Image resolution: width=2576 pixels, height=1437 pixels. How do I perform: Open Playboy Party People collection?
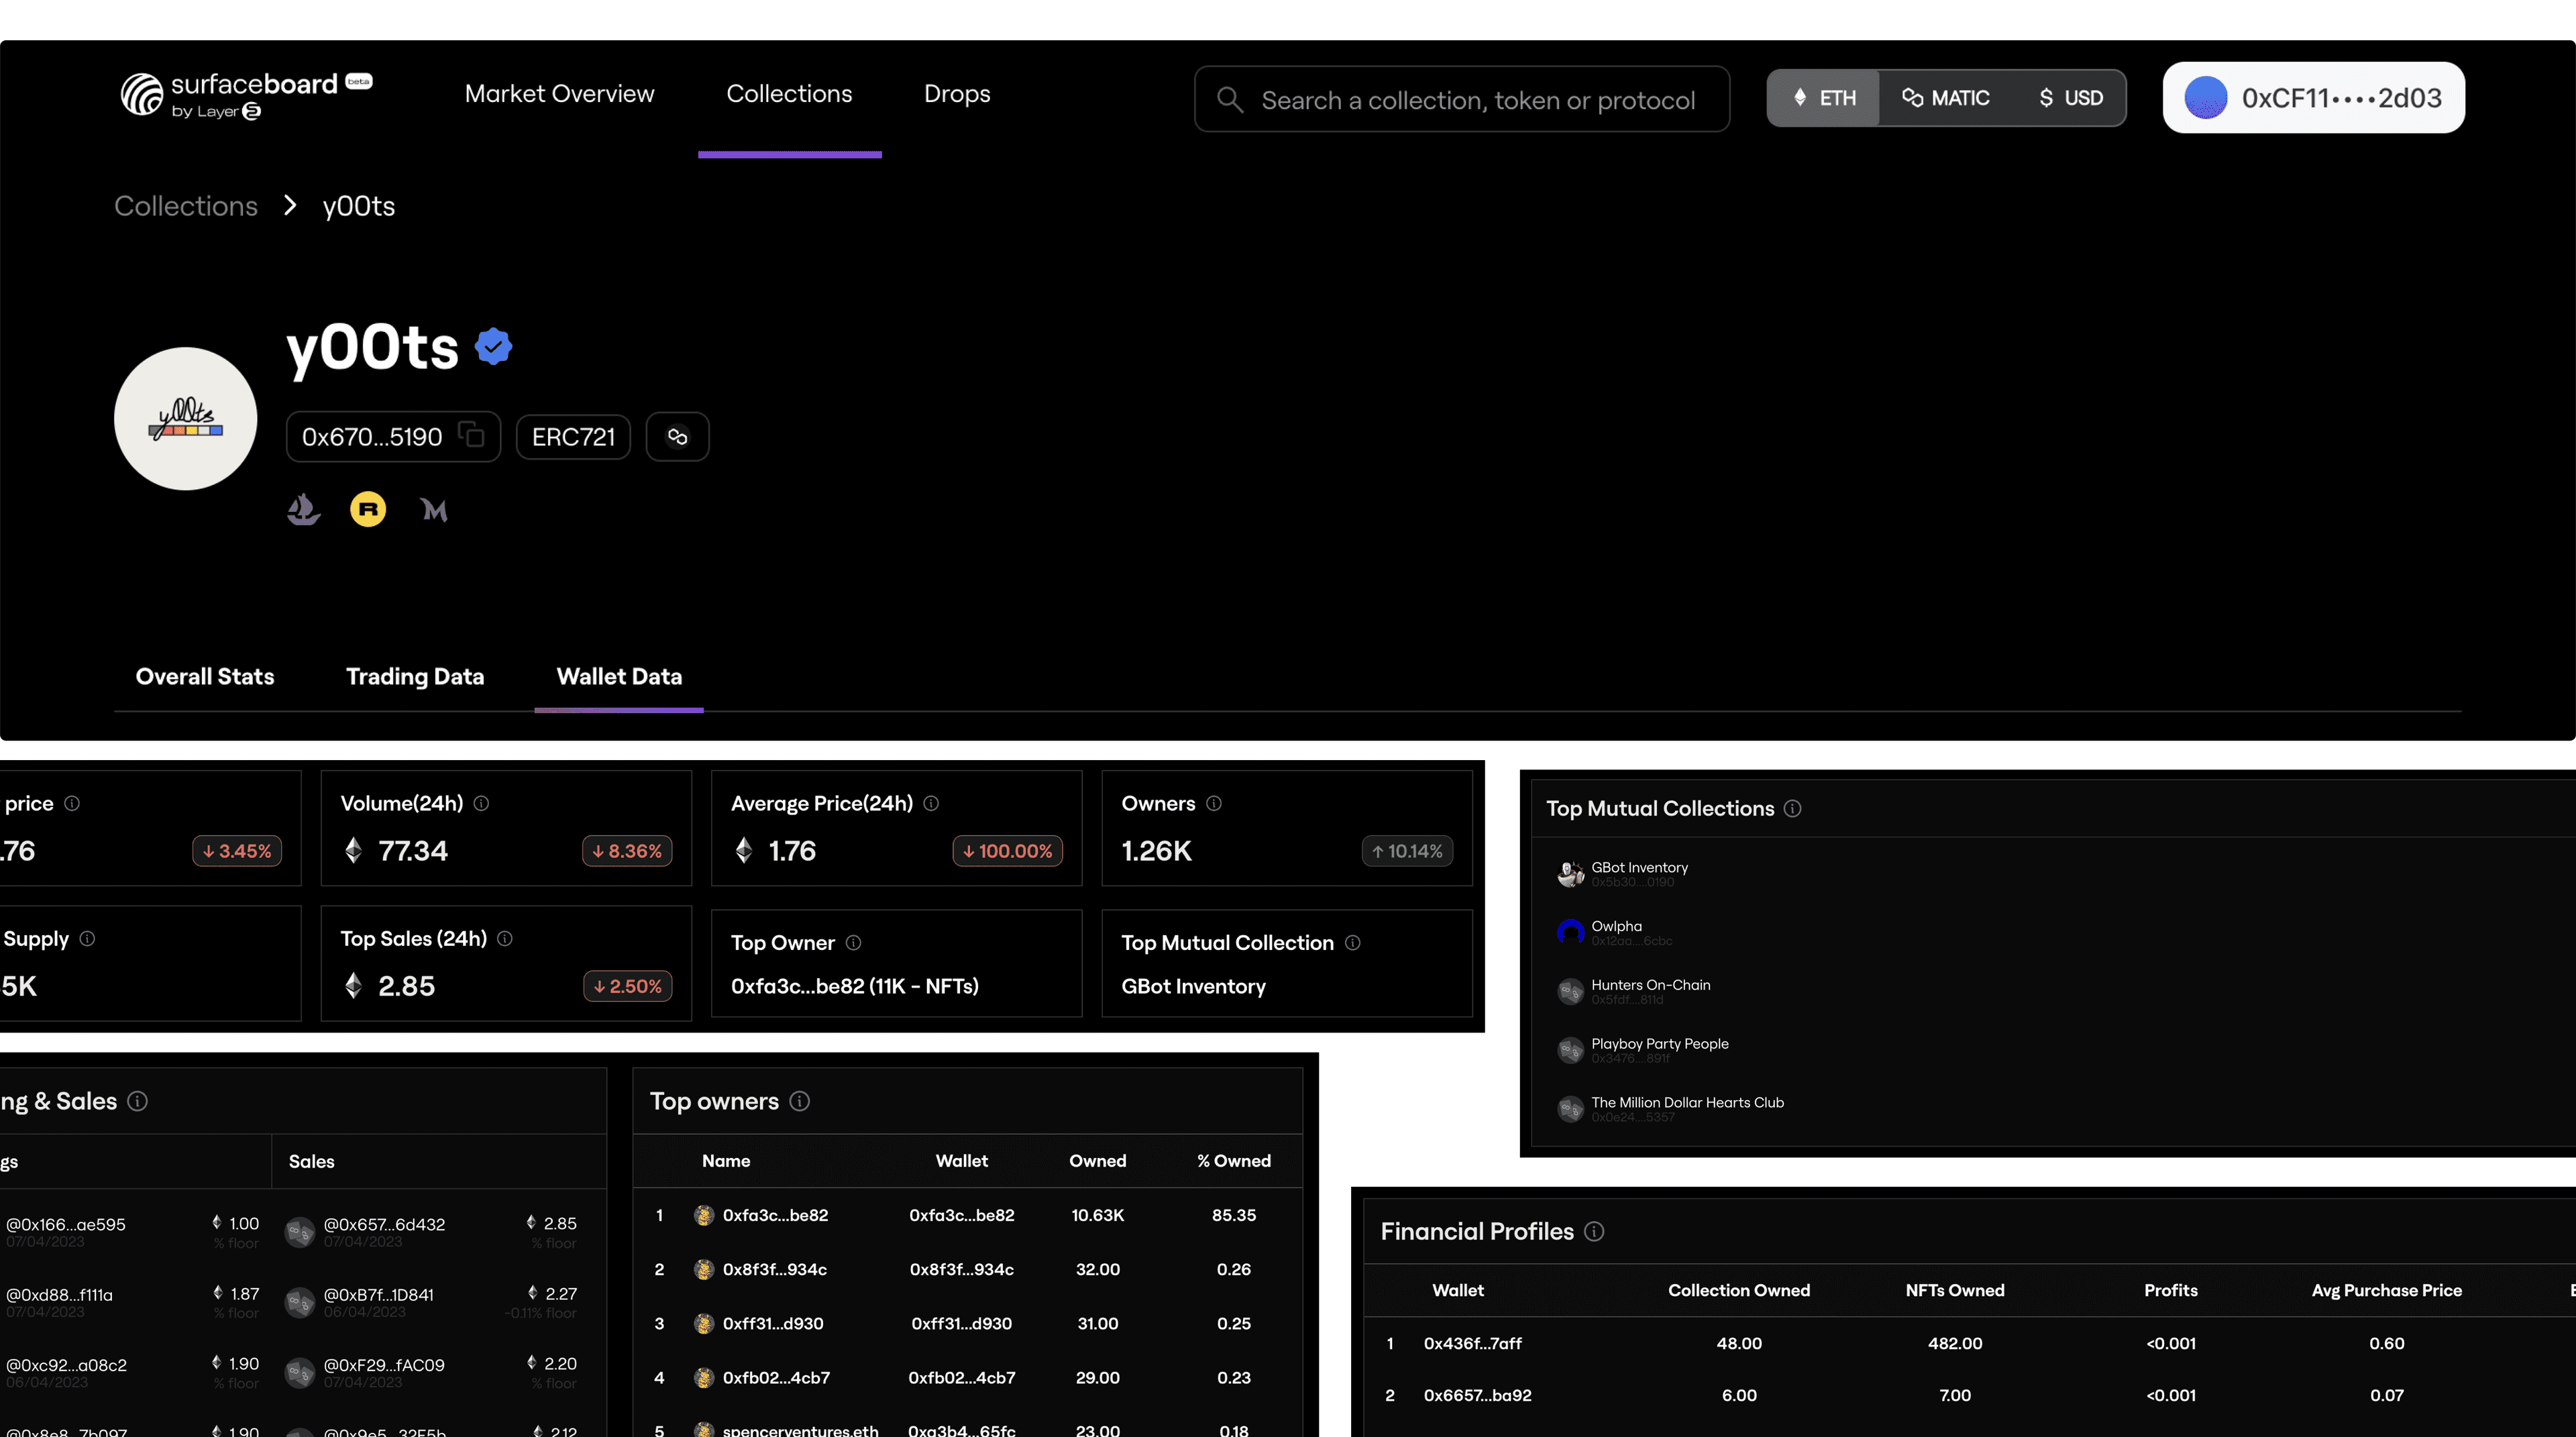tap(1659, 1044)
